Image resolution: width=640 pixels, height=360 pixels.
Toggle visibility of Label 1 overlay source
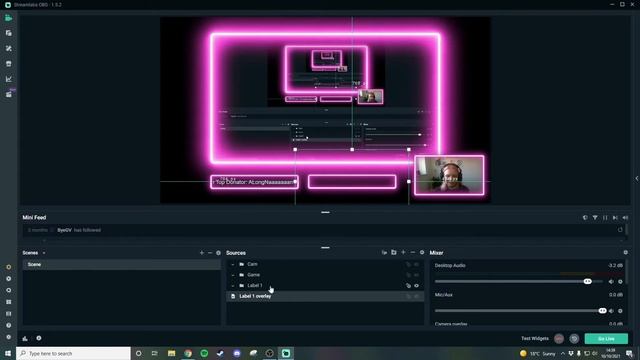pyautogui.click(x=417, y=296)
